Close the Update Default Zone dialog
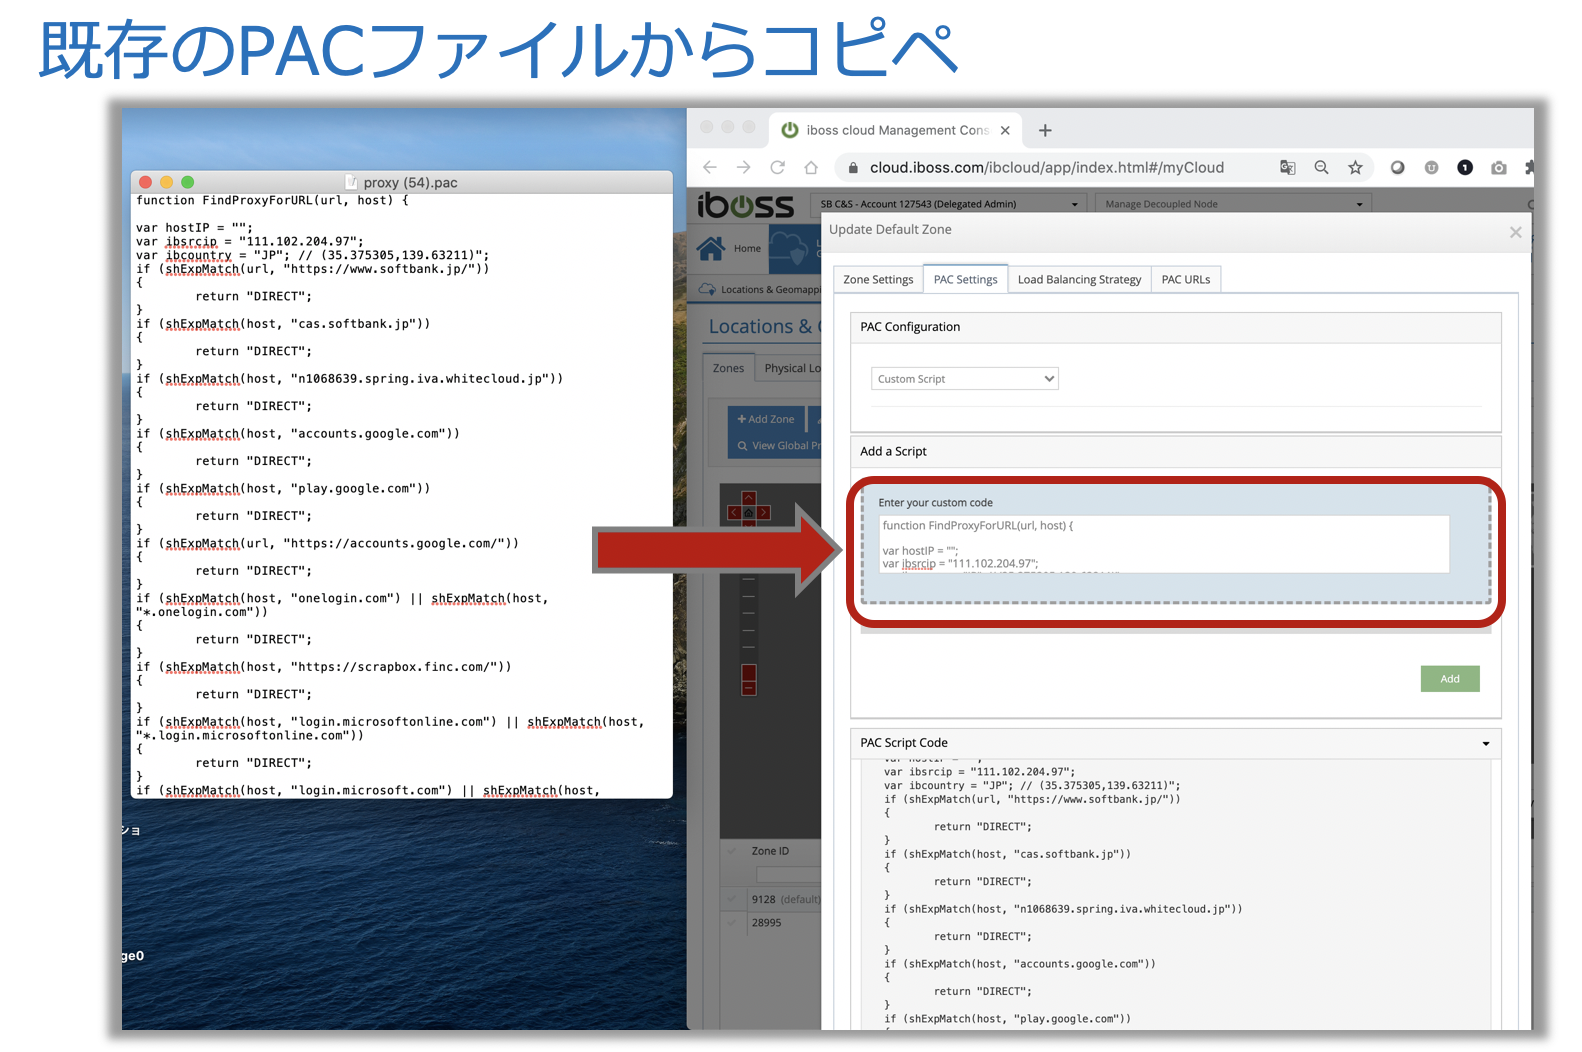The image size is (1582, 1052). point(1515,232)
